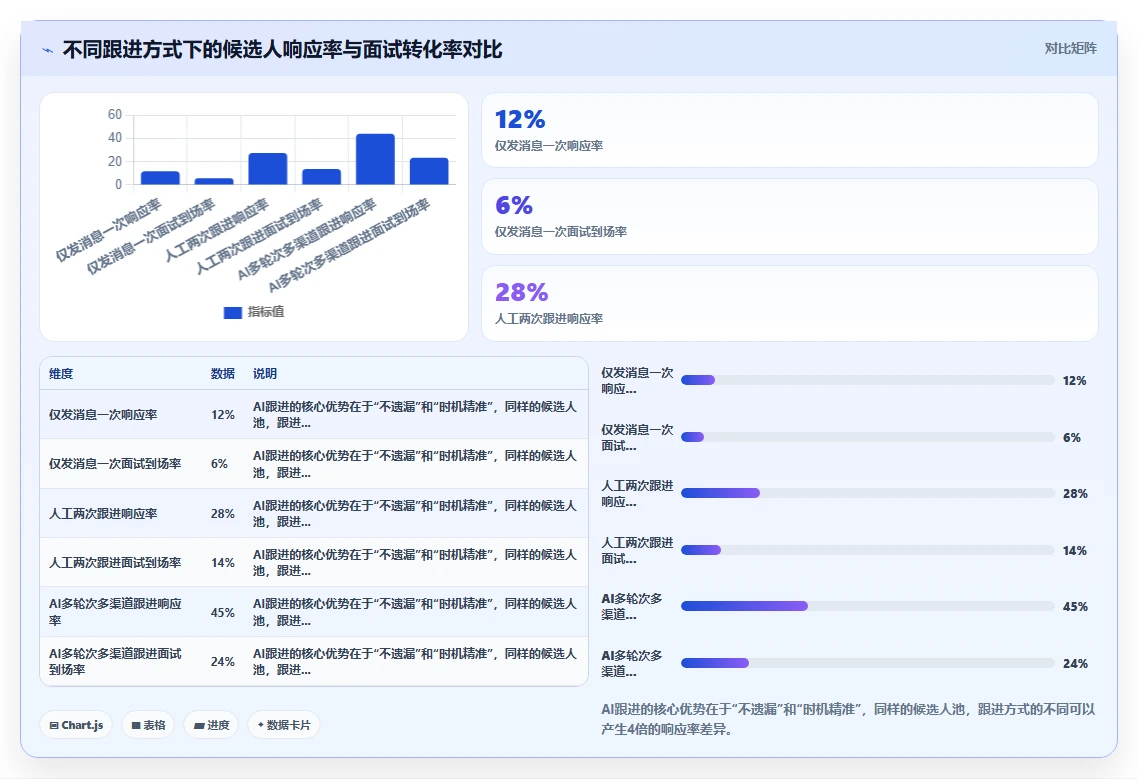Click the 对比矩阵 label in the header
This screenshot has width=1138, height=779.
[1071, 49]
